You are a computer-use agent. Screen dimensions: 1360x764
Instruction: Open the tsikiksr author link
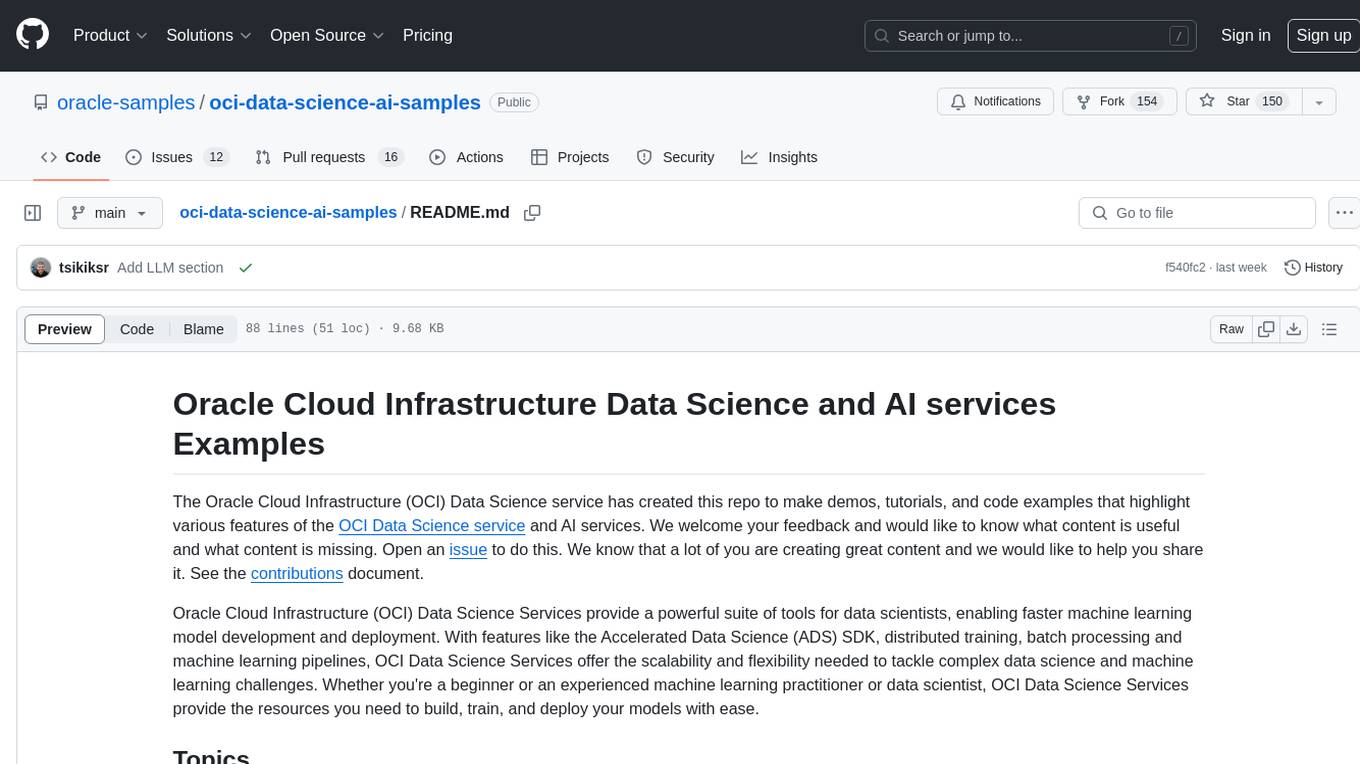[x=84, y=268]
